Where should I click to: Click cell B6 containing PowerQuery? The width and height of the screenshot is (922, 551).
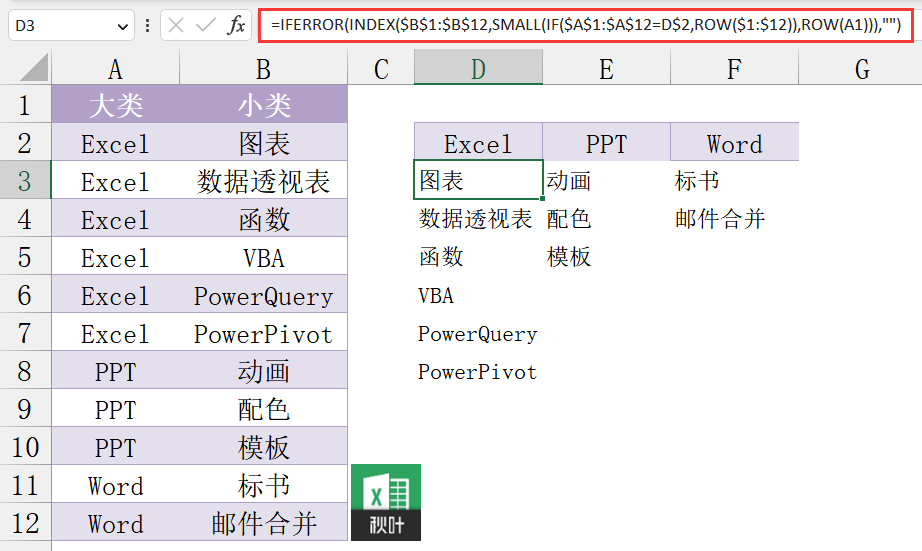click(263, 295)
